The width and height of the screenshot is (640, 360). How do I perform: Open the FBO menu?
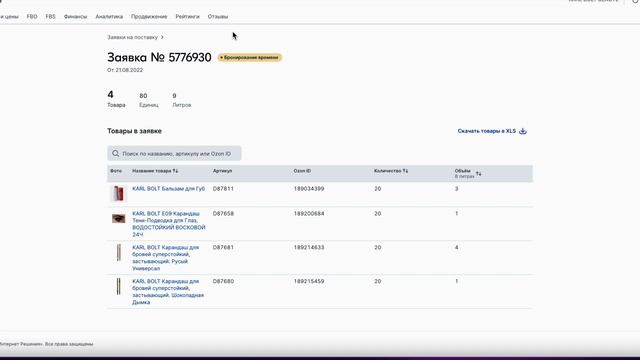tap(32, 17)
